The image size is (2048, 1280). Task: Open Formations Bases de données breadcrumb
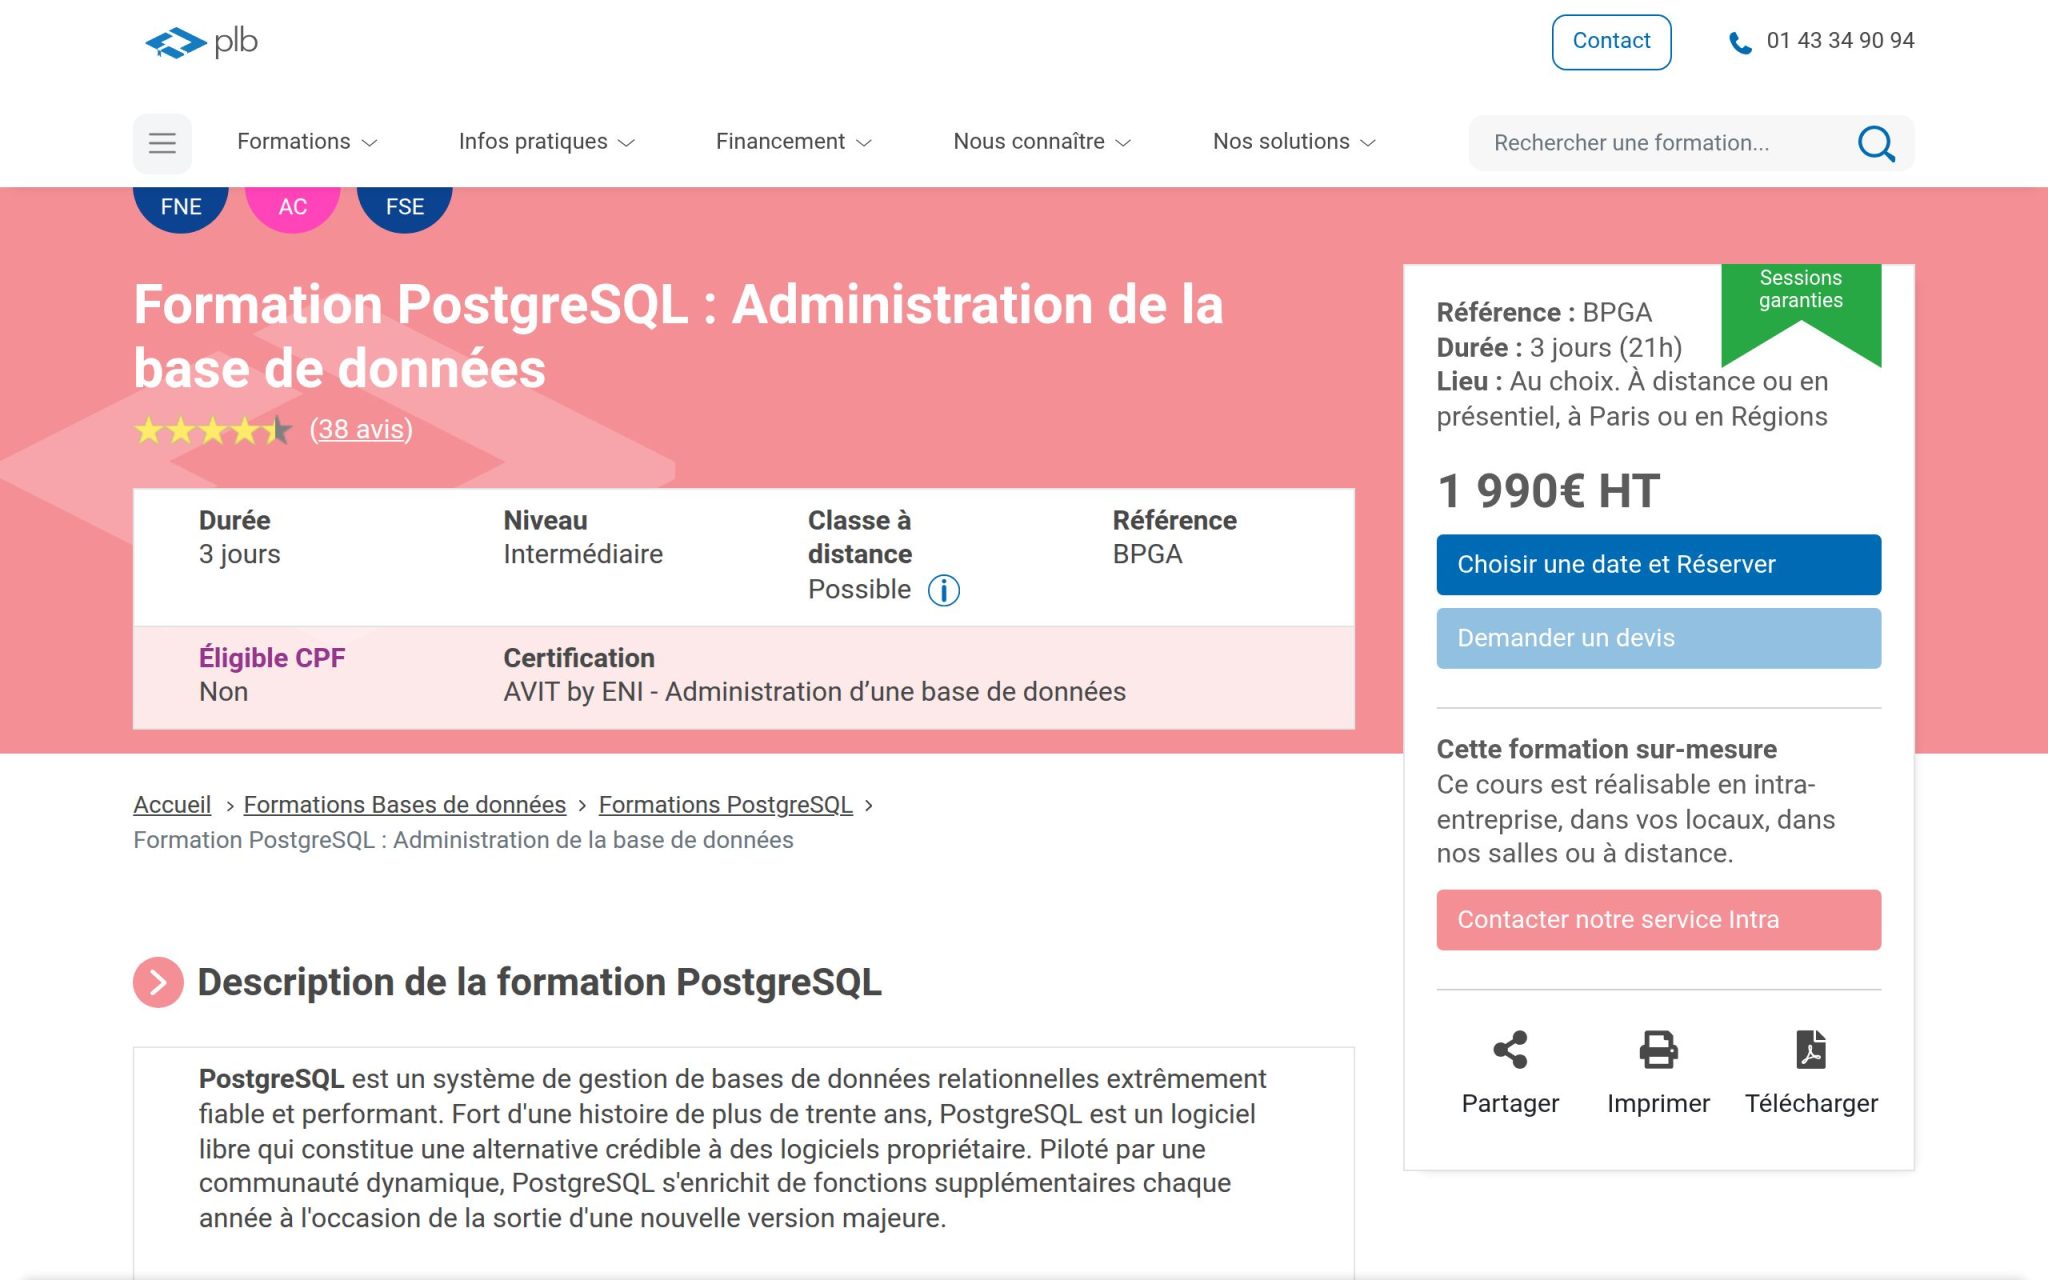pyautogui.click(x=405, y=805)
